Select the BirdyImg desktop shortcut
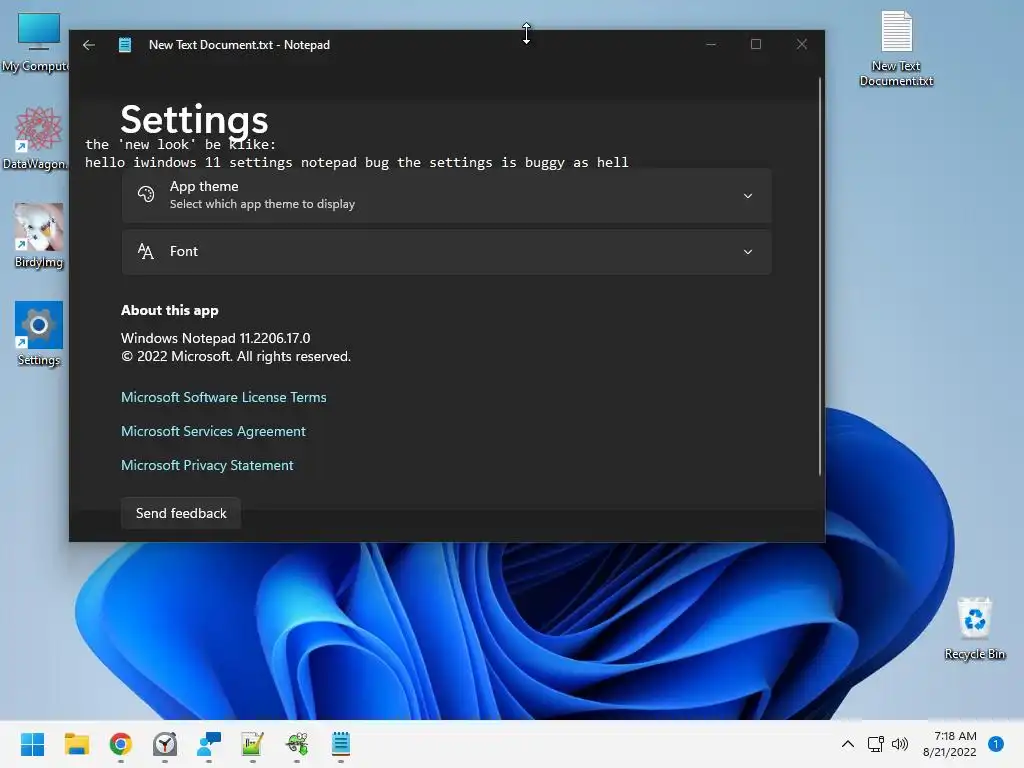1024x768 pixels. click(39, 236)
